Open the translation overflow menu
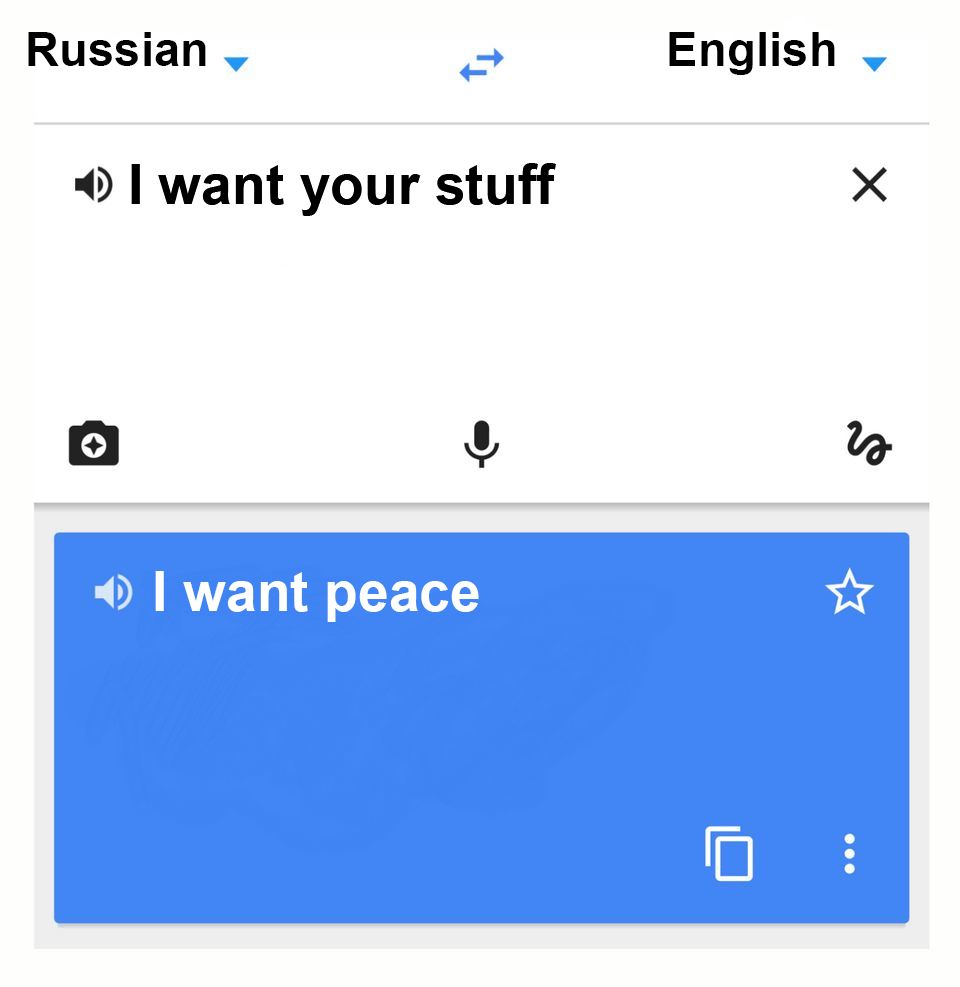Viewport: 960px width, 987px height. (849, 854)
